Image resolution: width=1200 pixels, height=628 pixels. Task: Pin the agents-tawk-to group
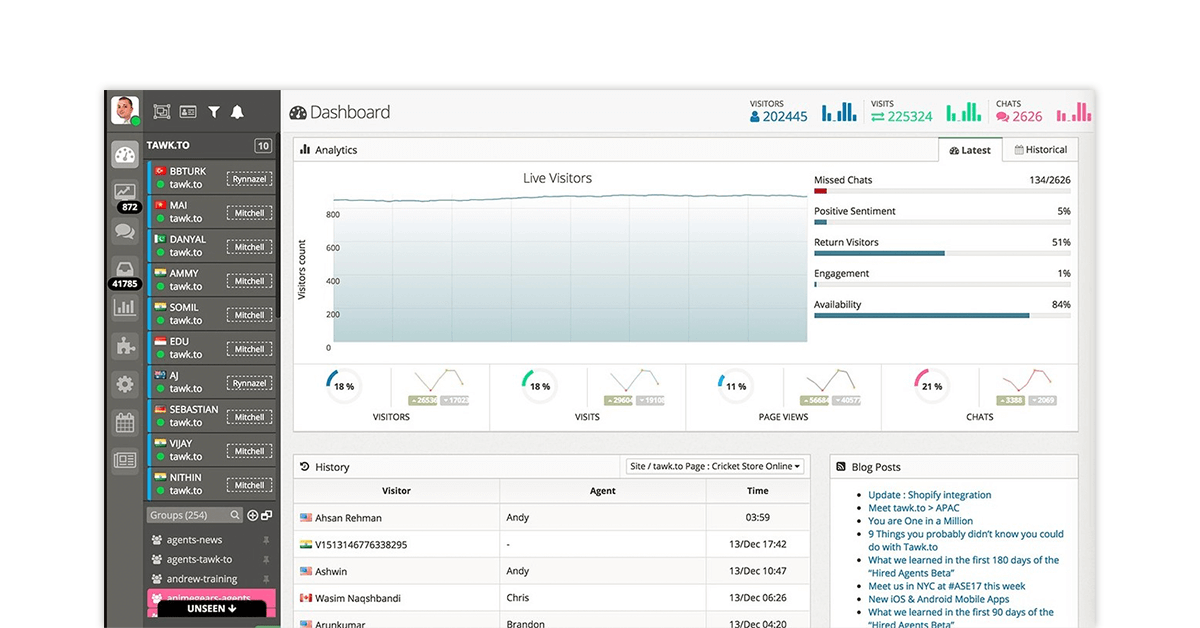click(266, 560)
